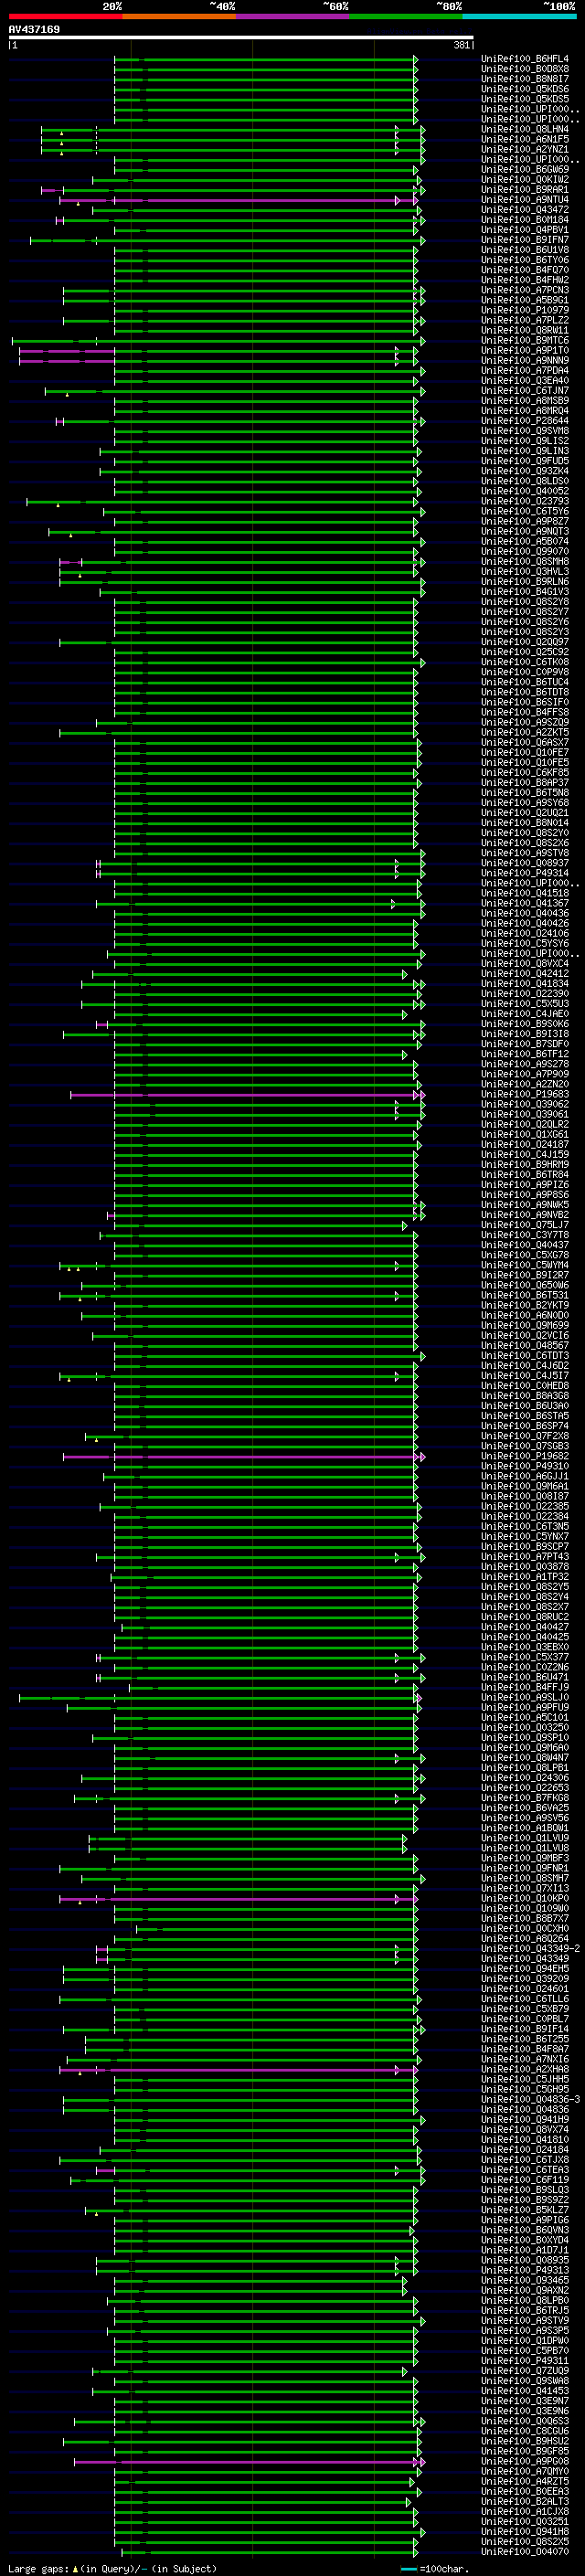Image resolution: width=585 pixels, height=2576 pixels.
Task: Open hit UniRef100_B9RAR1
Action: [x=525, y=190]
